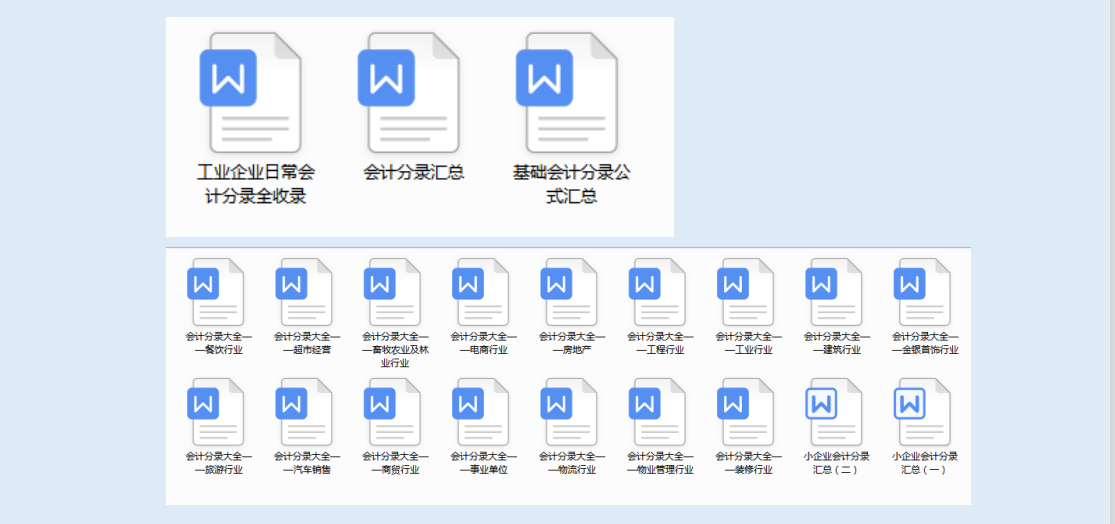
Task: Click the 物流行业 document icon
Action: click(569, 412)
